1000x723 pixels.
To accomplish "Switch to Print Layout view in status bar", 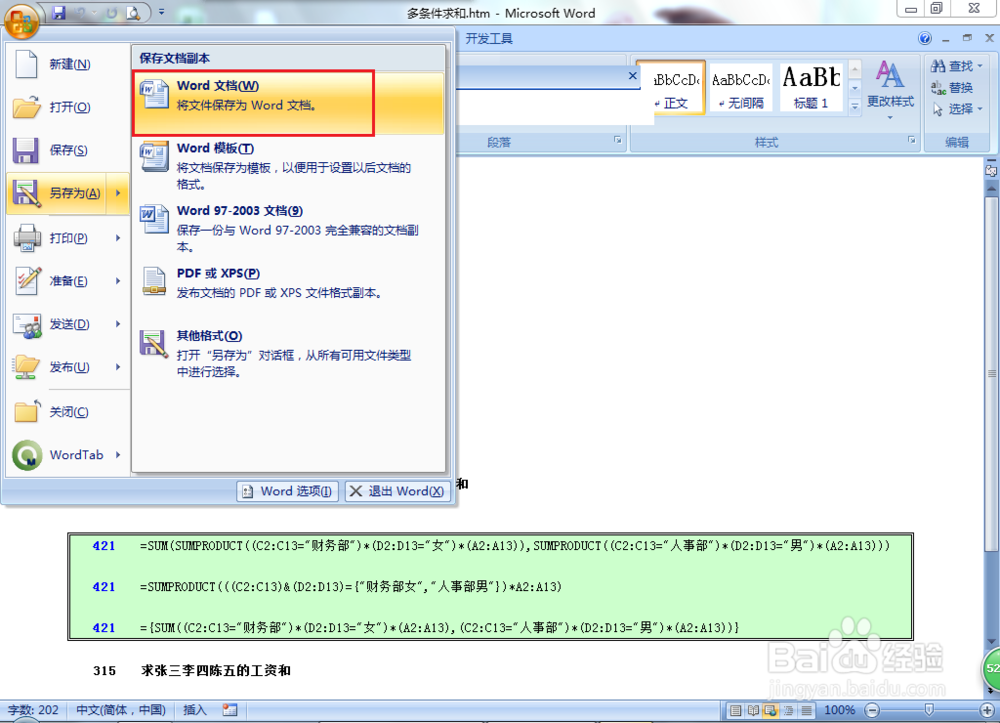I will tap(736, 708).
